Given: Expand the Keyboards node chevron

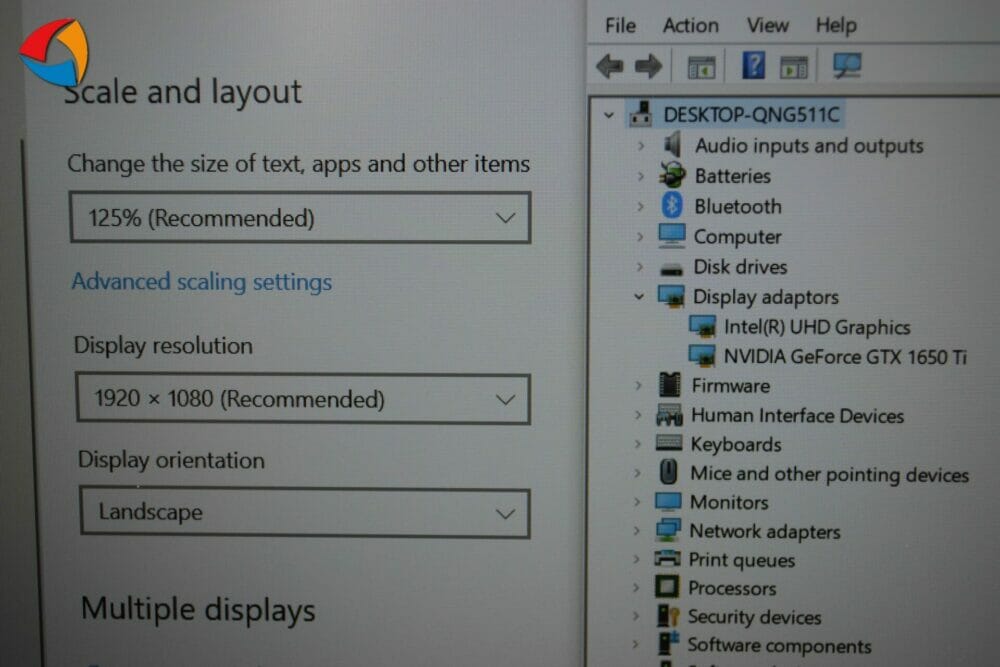Looking at the screenshot, I should (637, 443).
